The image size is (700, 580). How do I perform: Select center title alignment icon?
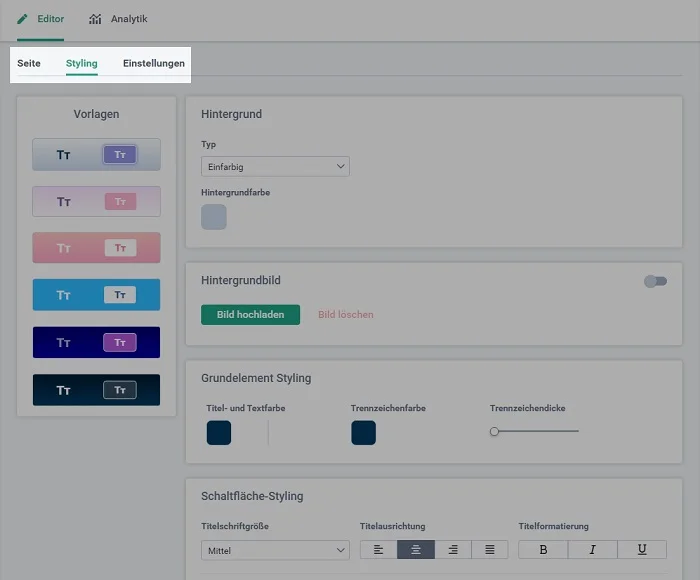point(415,550)
